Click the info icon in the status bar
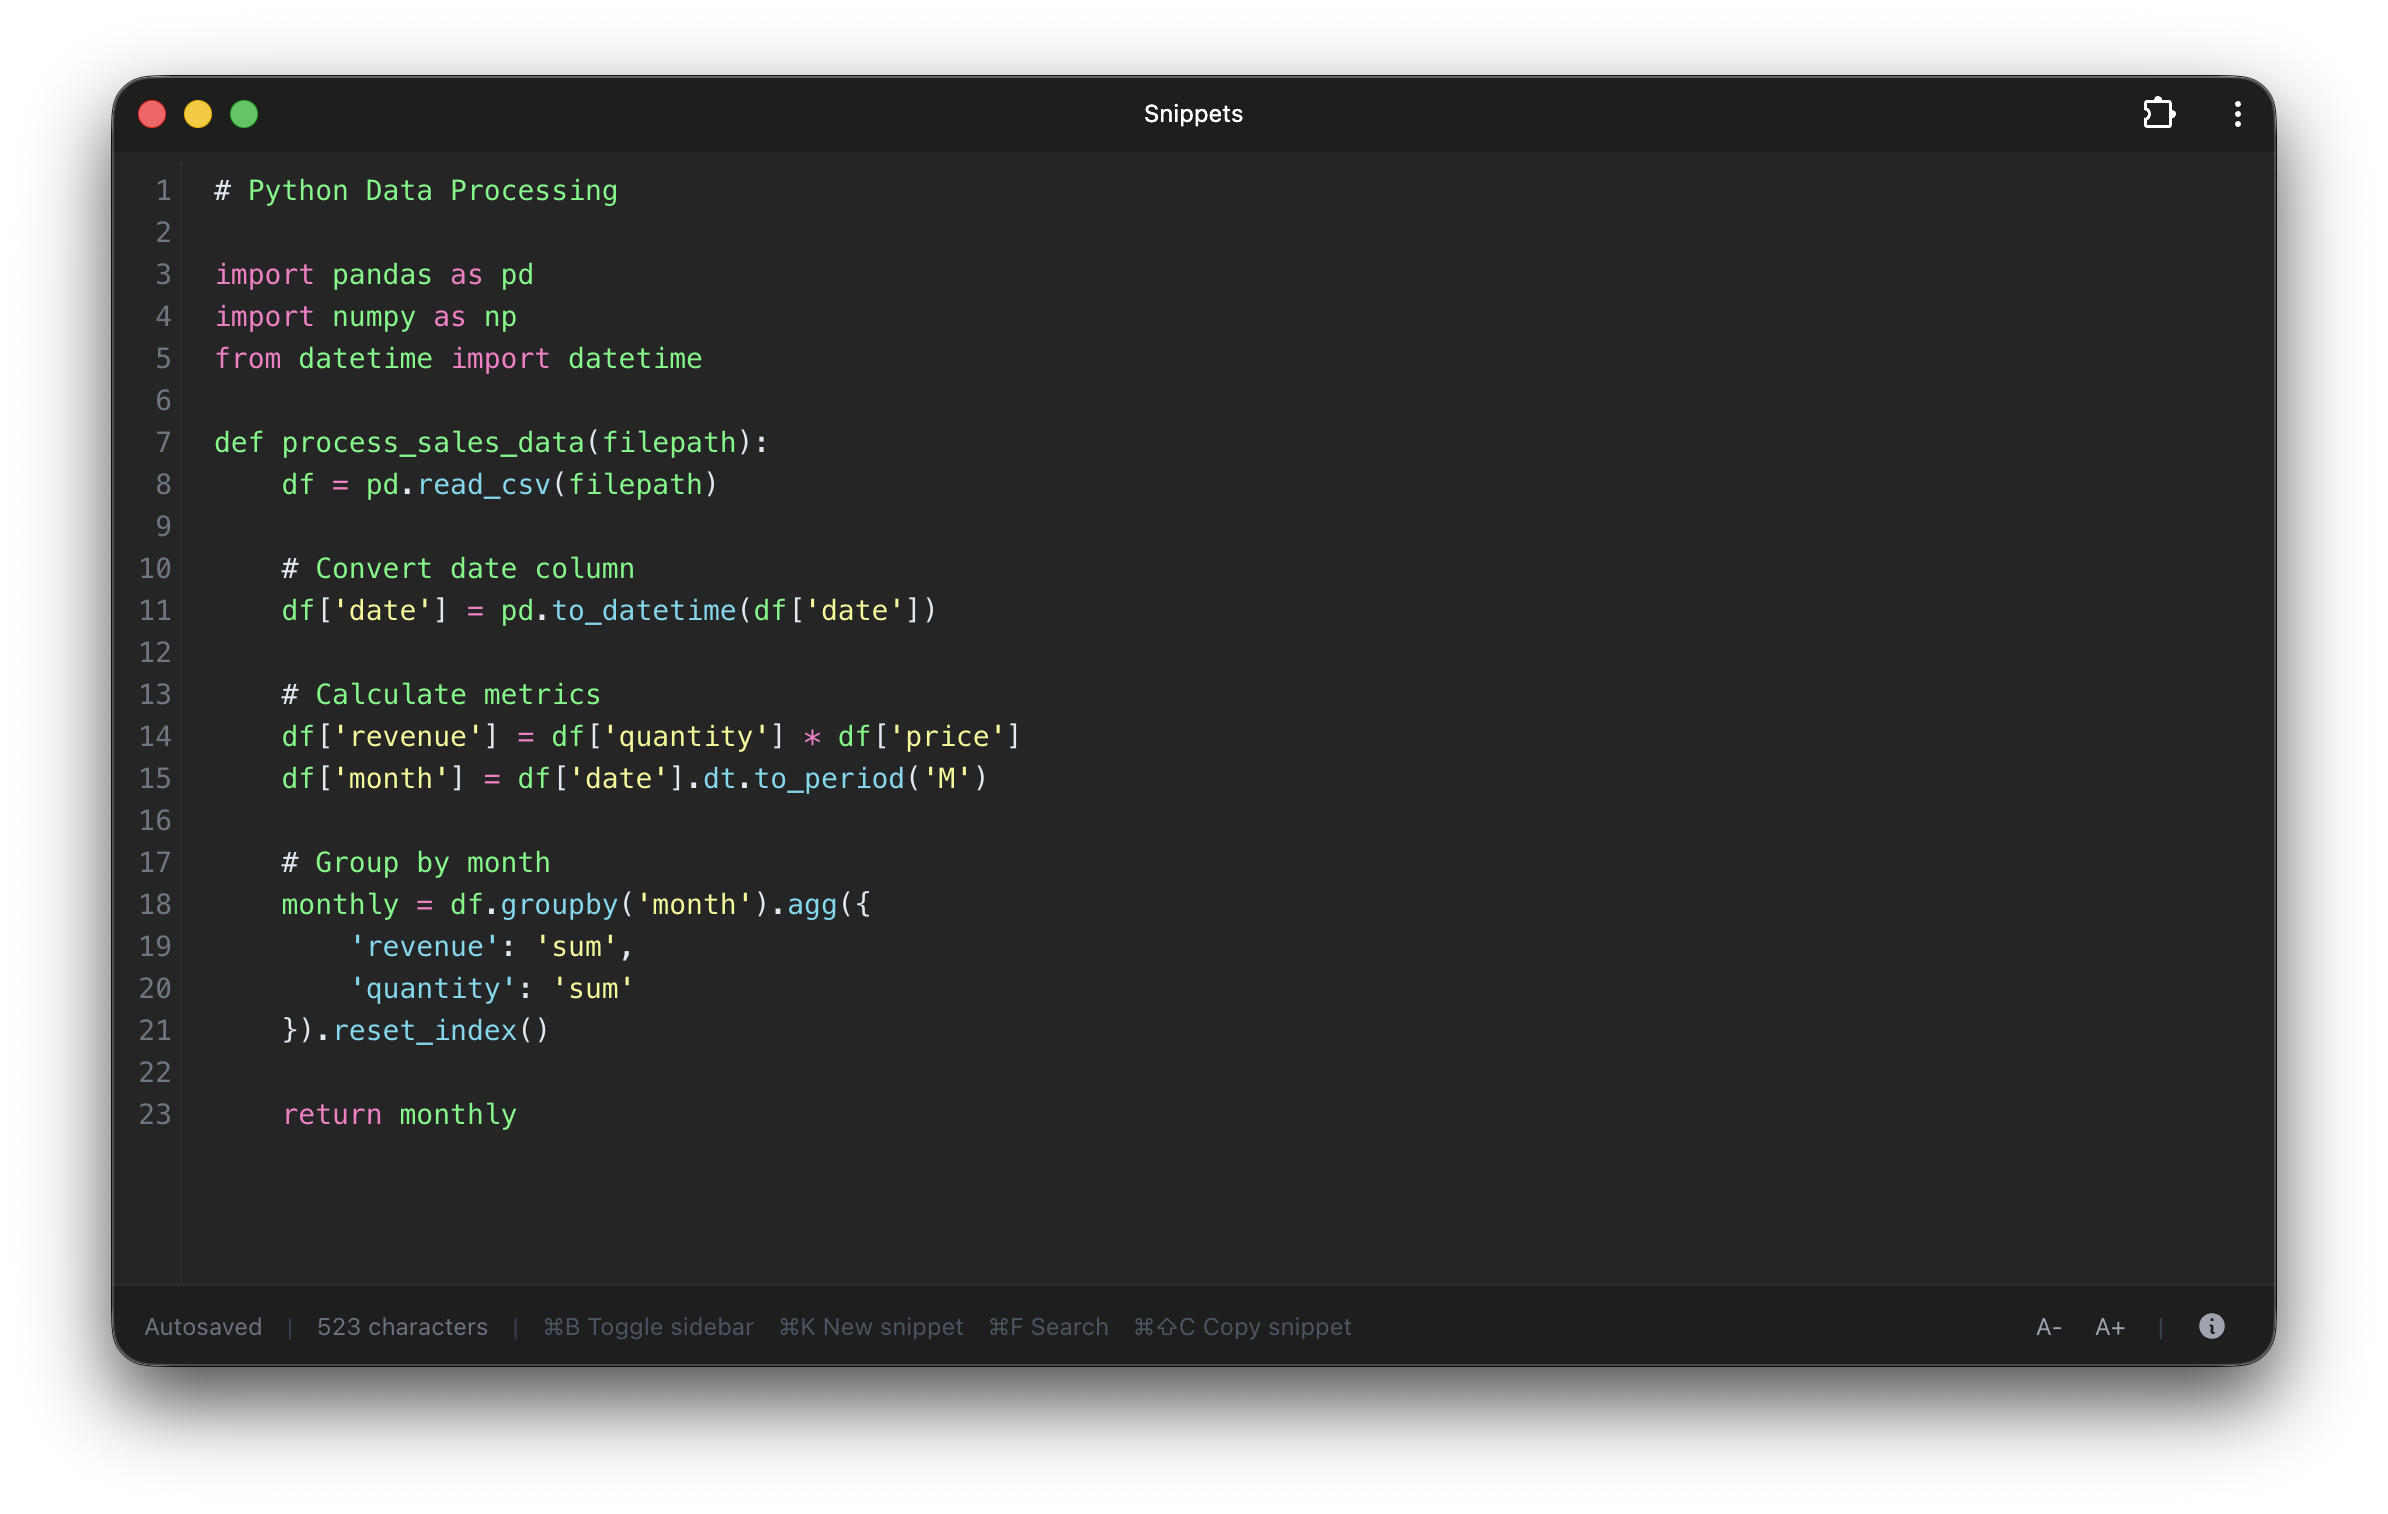This screenshot has height=1514, width=2388. point(2211,1327)
